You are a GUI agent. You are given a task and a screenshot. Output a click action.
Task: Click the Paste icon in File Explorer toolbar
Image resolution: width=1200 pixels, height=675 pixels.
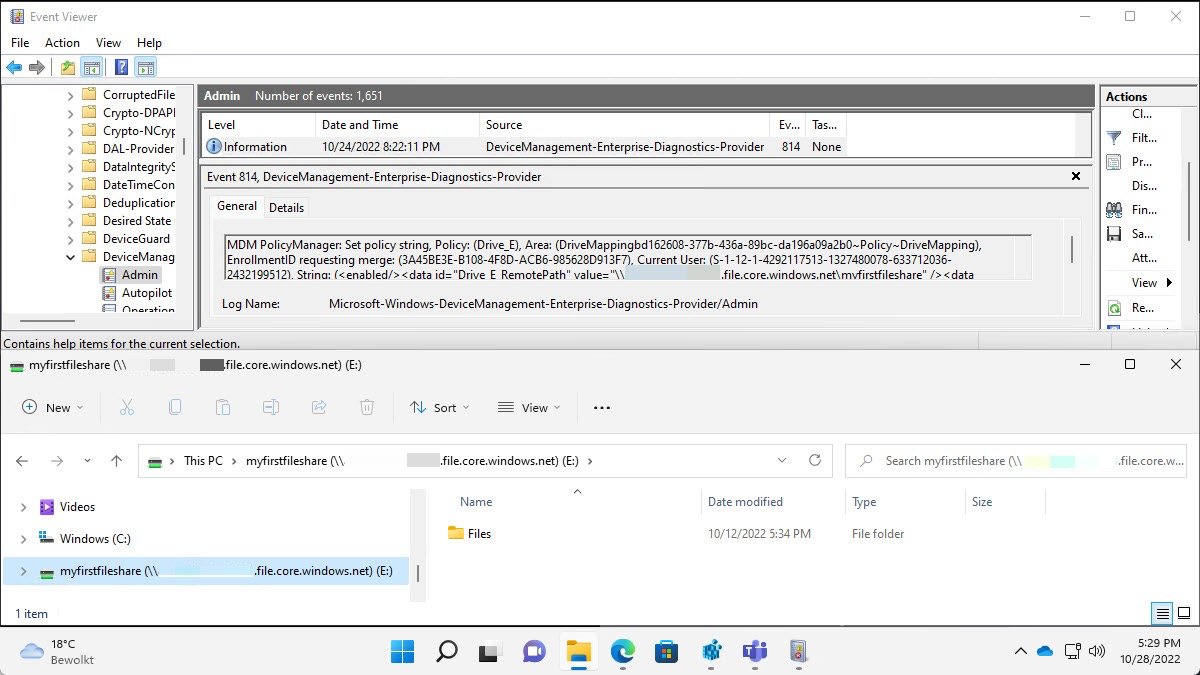tap(222, 407)
